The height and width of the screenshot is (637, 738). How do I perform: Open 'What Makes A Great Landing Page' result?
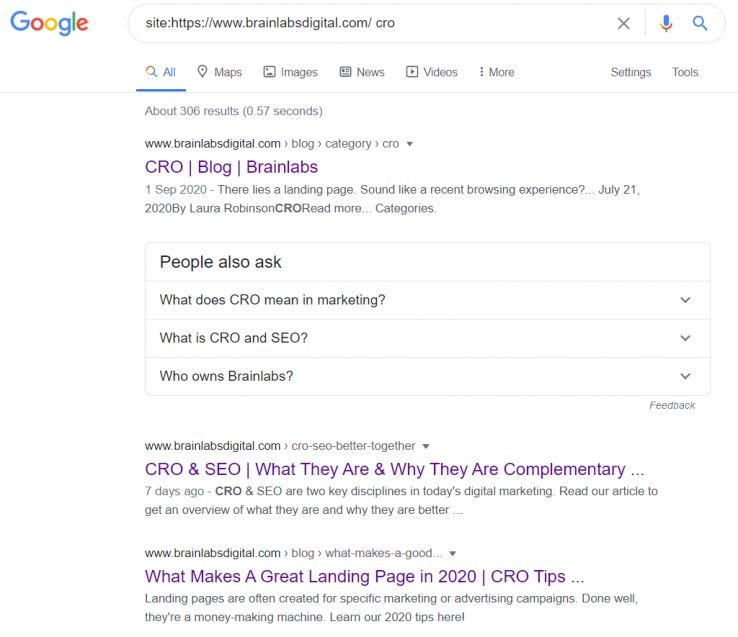pyautogui.click(x=364, y=576)
